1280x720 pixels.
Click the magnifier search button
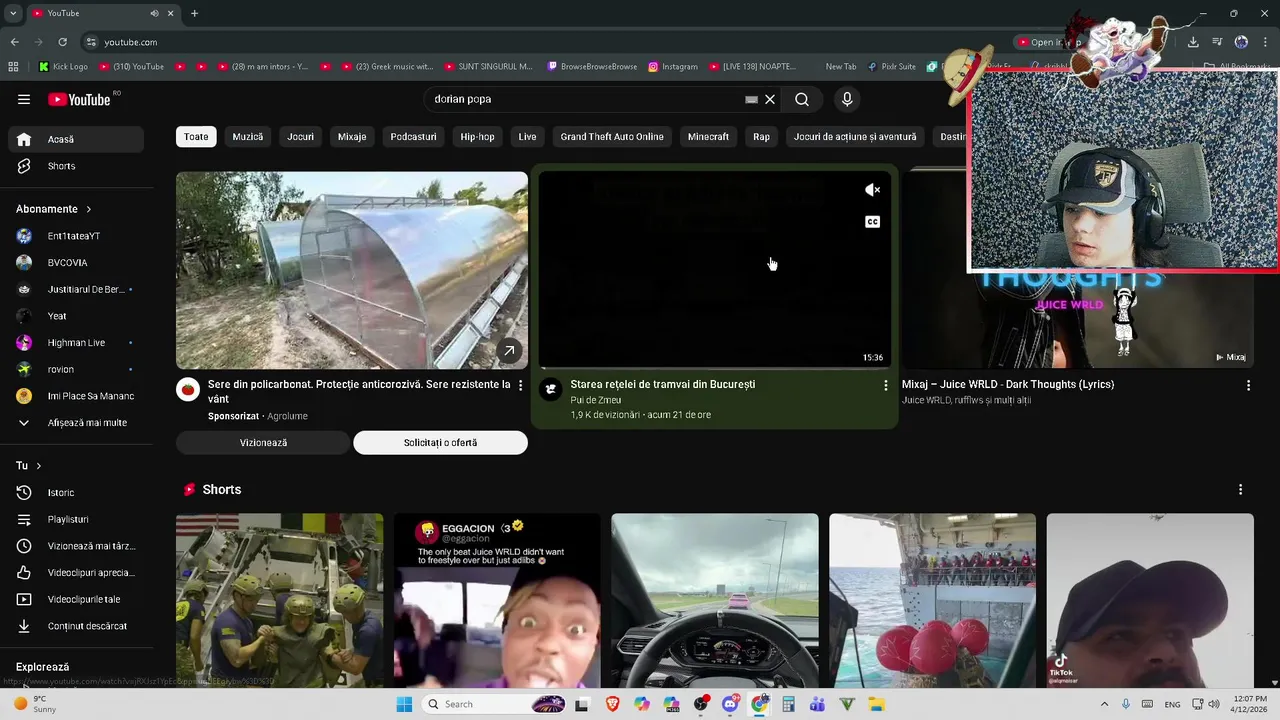coord(802,99)
